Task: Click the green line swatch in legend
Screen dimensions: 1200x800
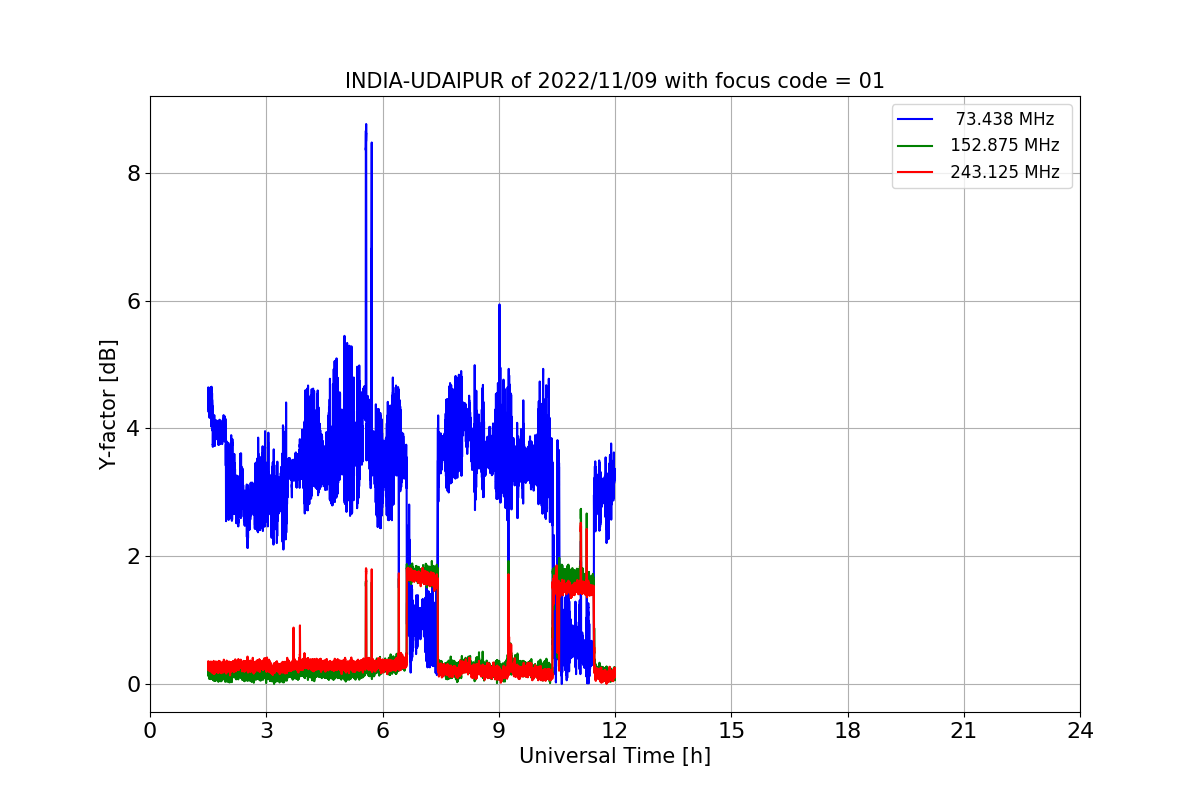Action: (x=915, y=146)
